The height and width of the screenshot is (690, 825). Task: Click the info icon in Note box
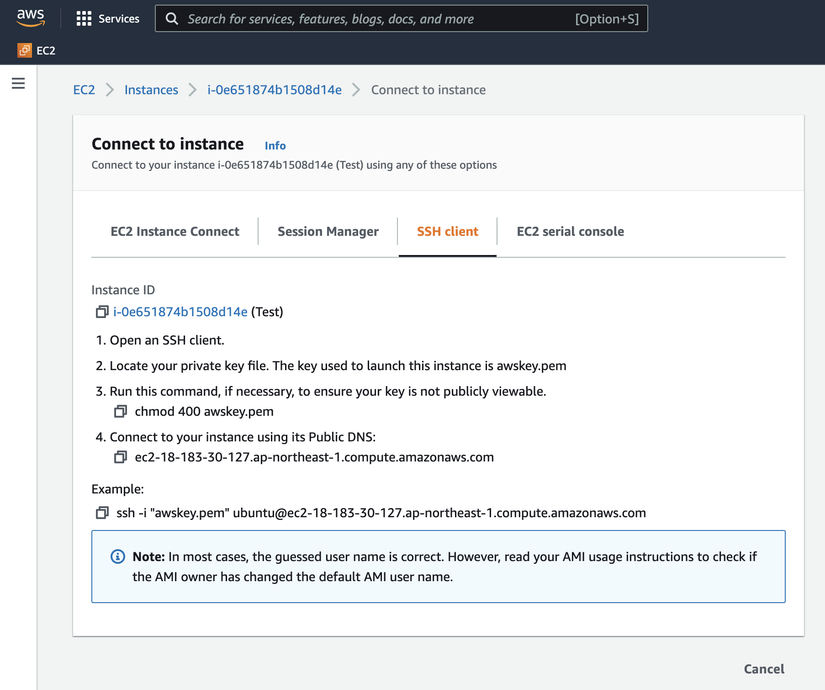[117, 556]
